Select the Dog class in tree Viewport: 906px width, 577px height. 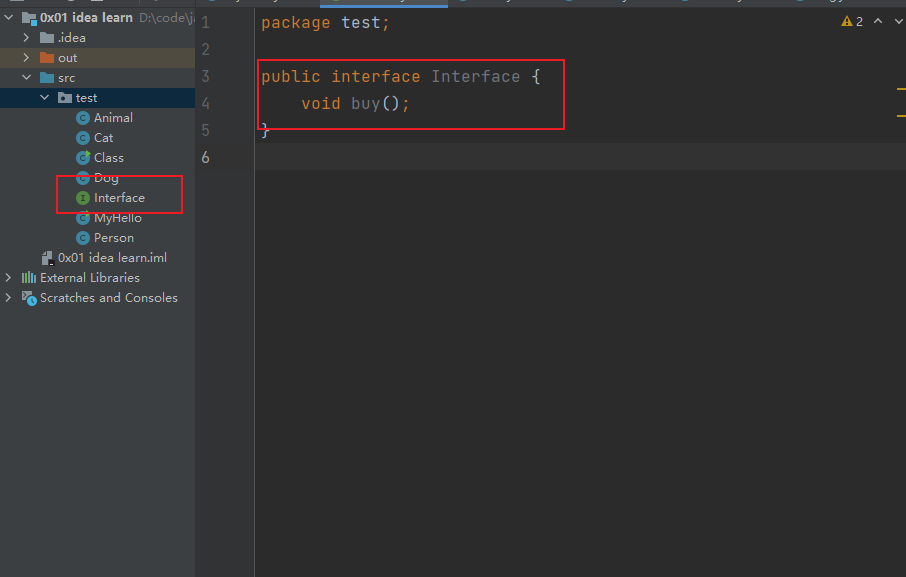pos(106,178)
